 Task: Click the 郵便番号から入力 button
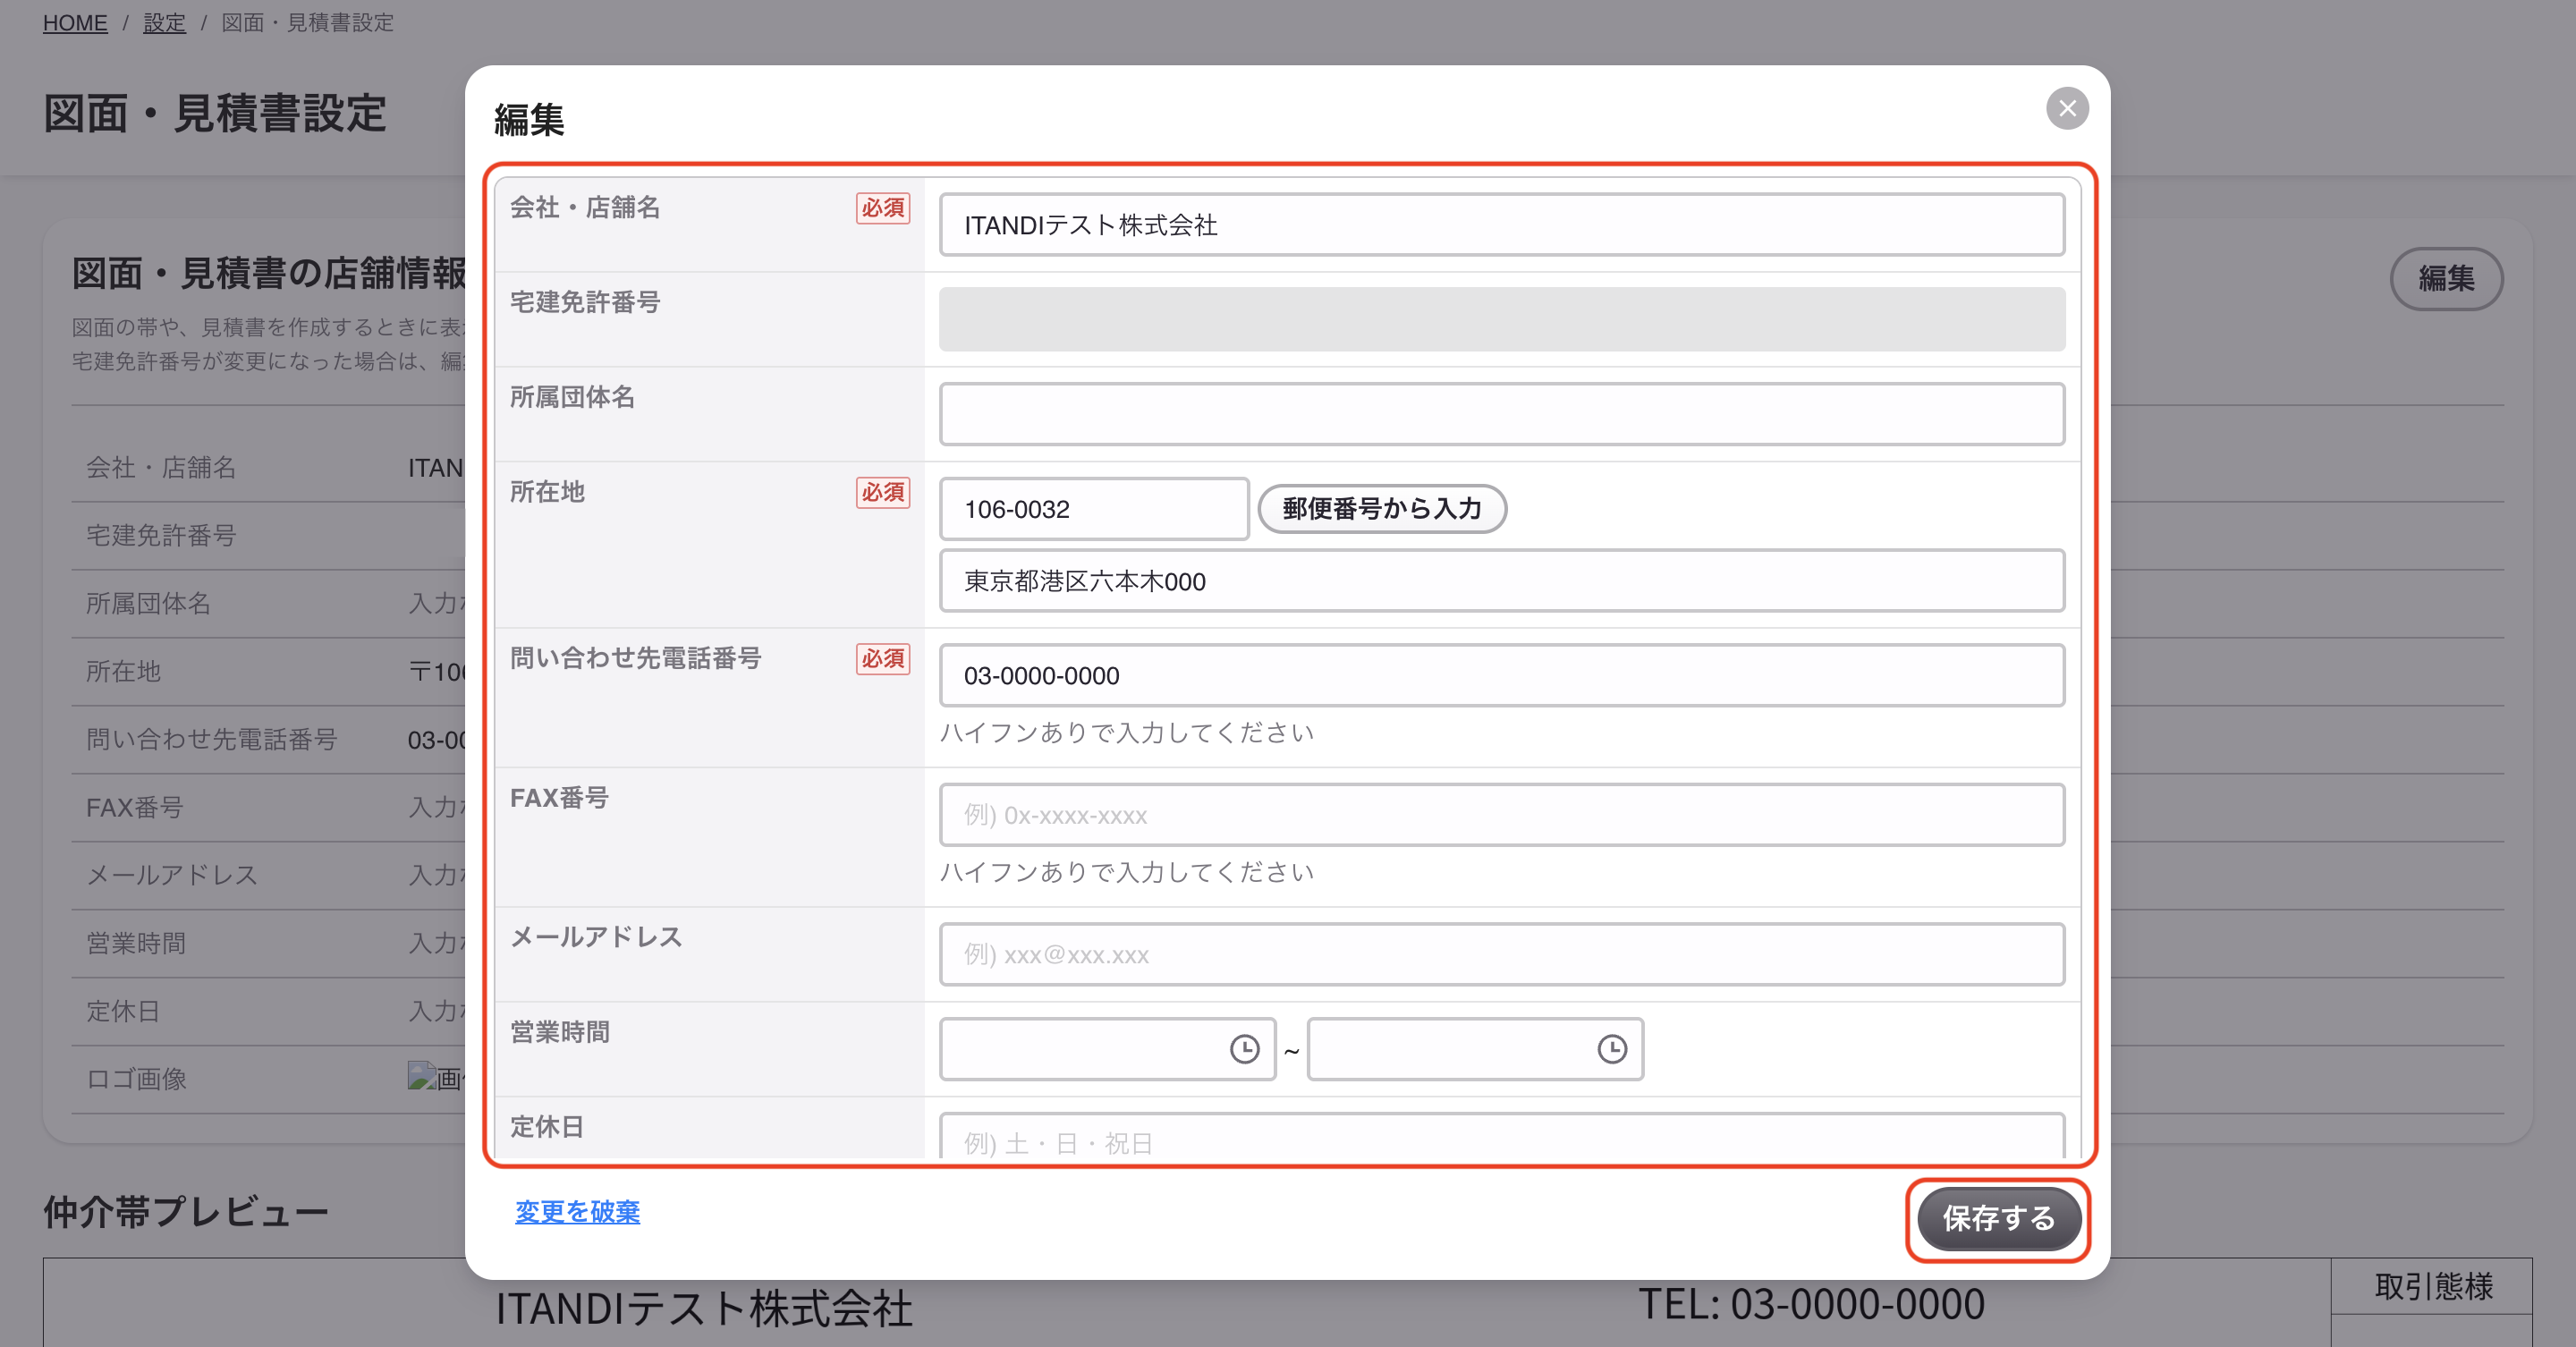tap(1382, 509)
